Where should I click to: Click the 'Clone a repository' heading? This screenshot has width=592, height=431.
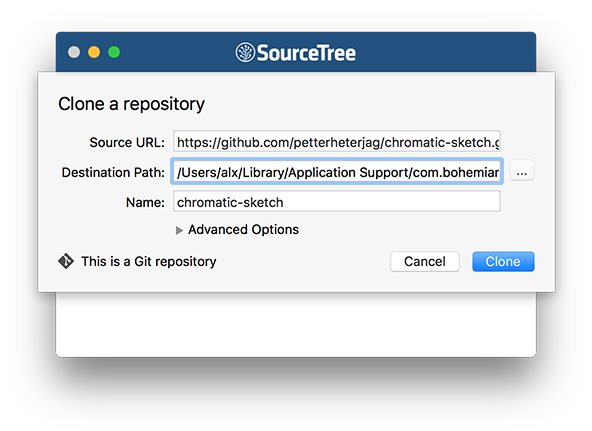tap(131, 104)
